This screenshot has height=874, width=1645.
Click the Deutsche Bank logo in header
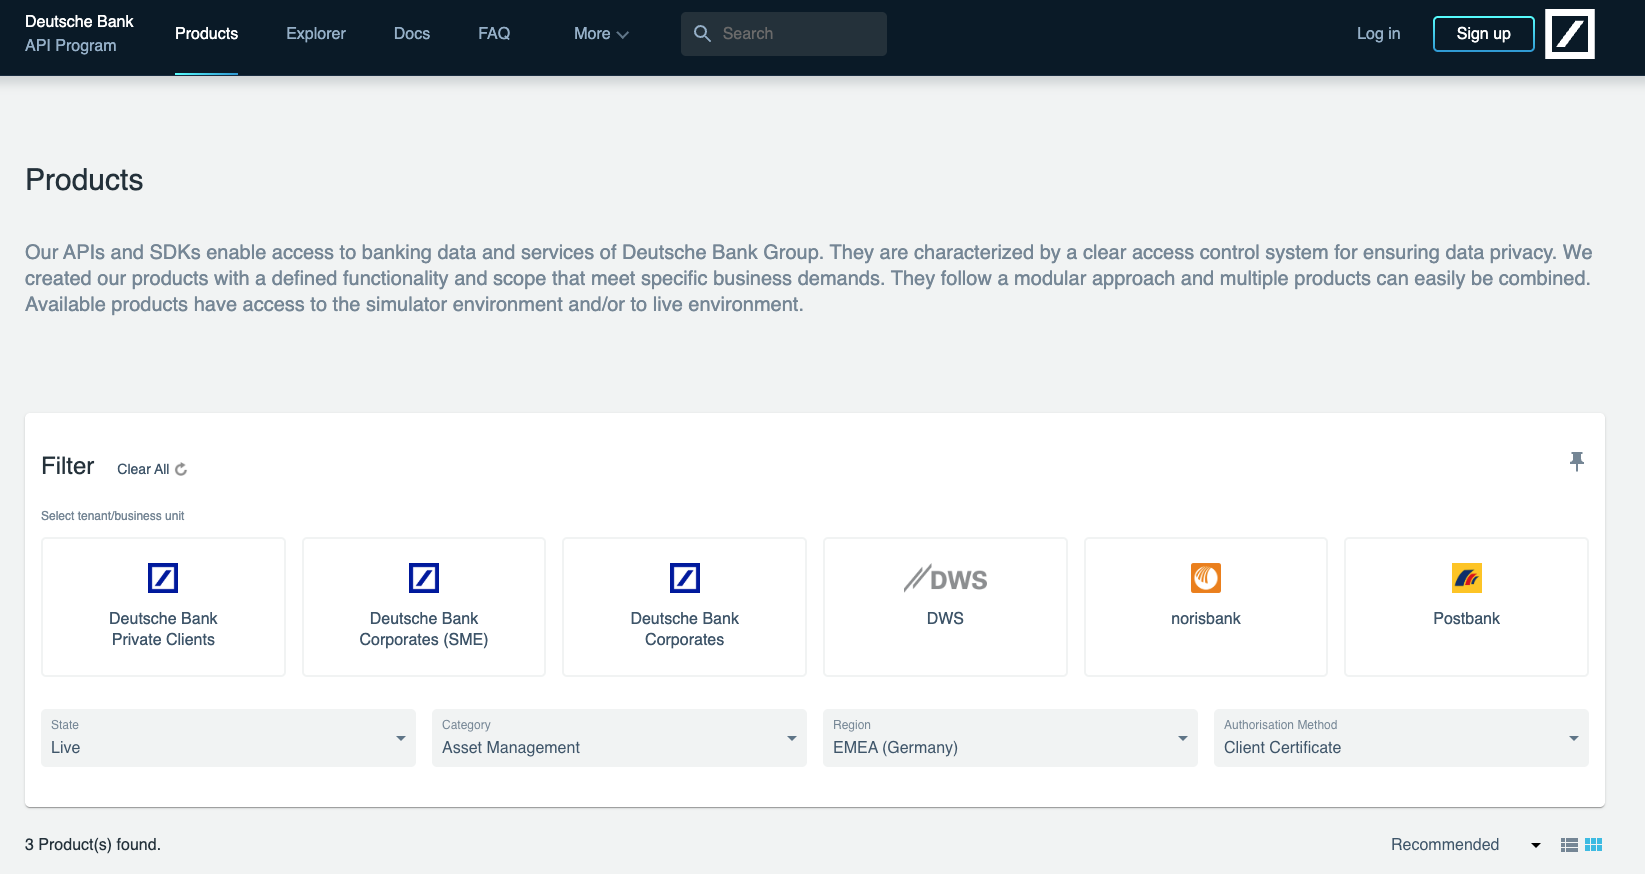click(x=1569, y=34)
